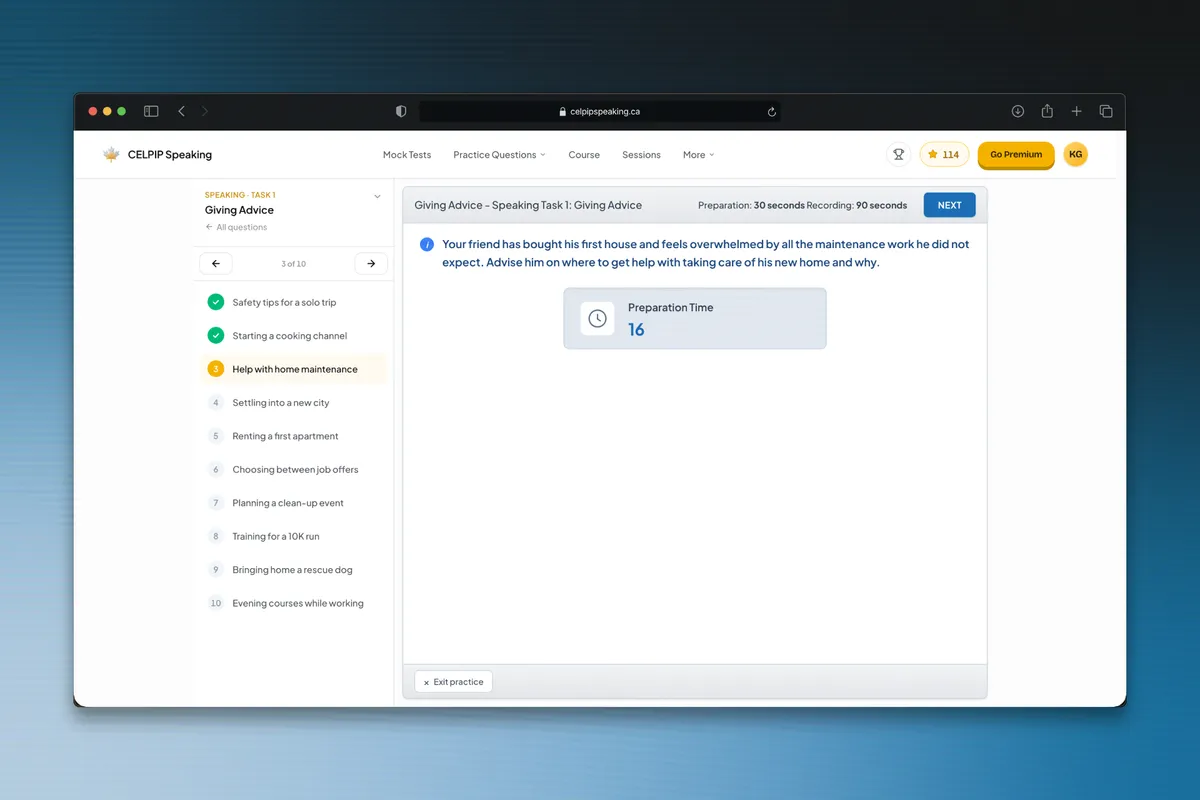
Task: Expand the More dropdown menu
Action: (698, 155)
